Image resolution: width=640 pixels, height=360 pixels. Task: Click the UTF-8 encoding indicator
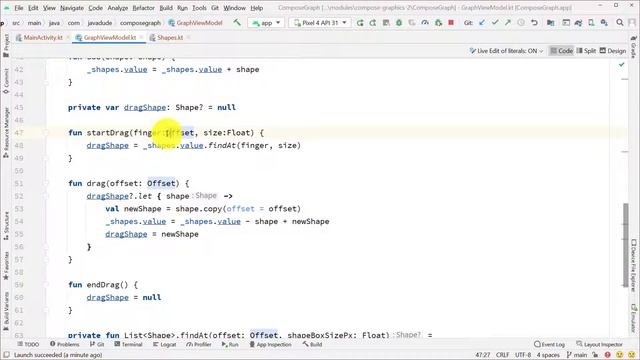523,355
